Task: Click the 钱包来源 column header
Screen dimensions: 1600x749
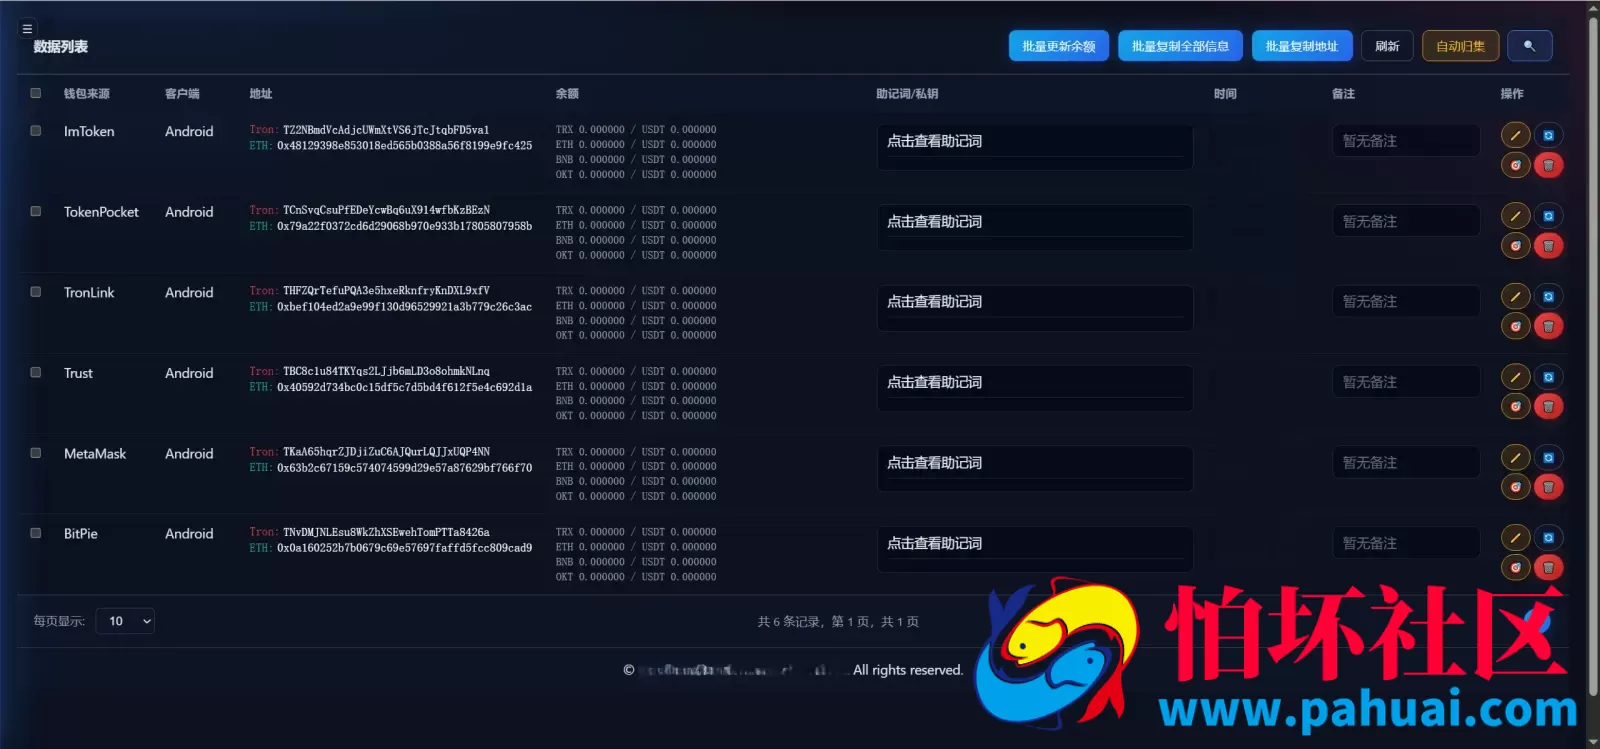Action: (87, 94)
